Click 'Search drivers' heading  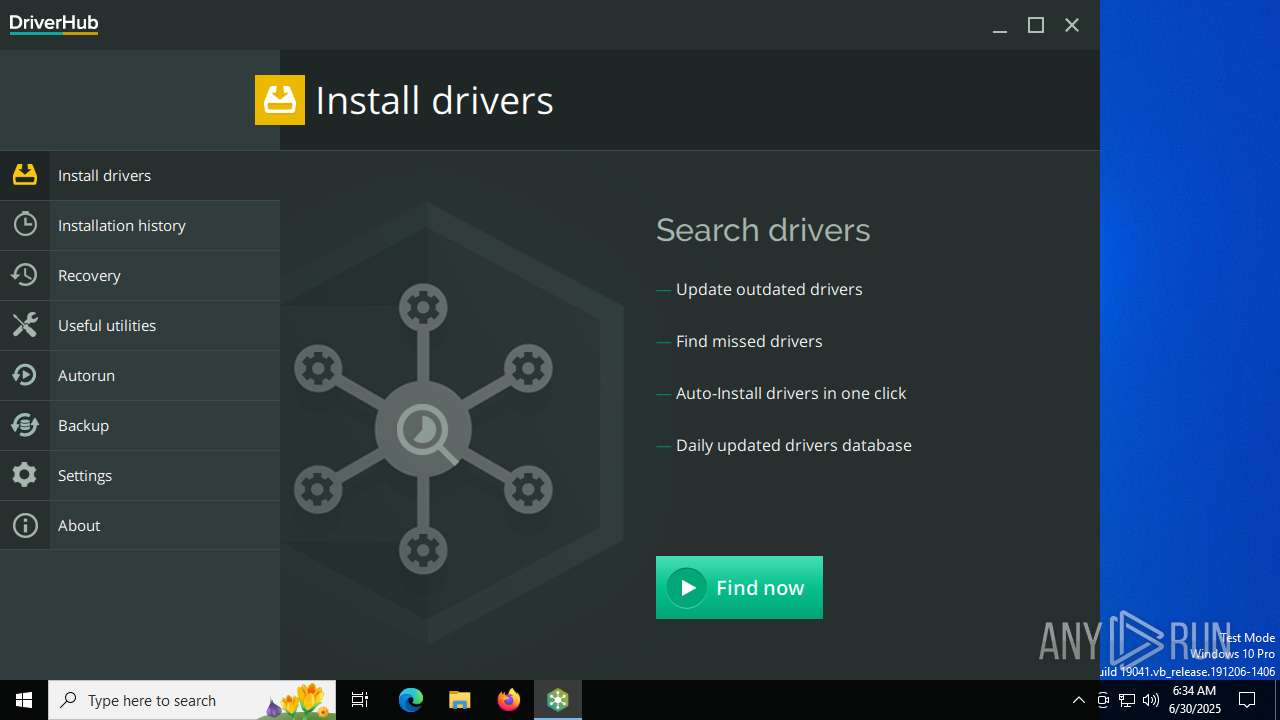click(x=763, y=230)
